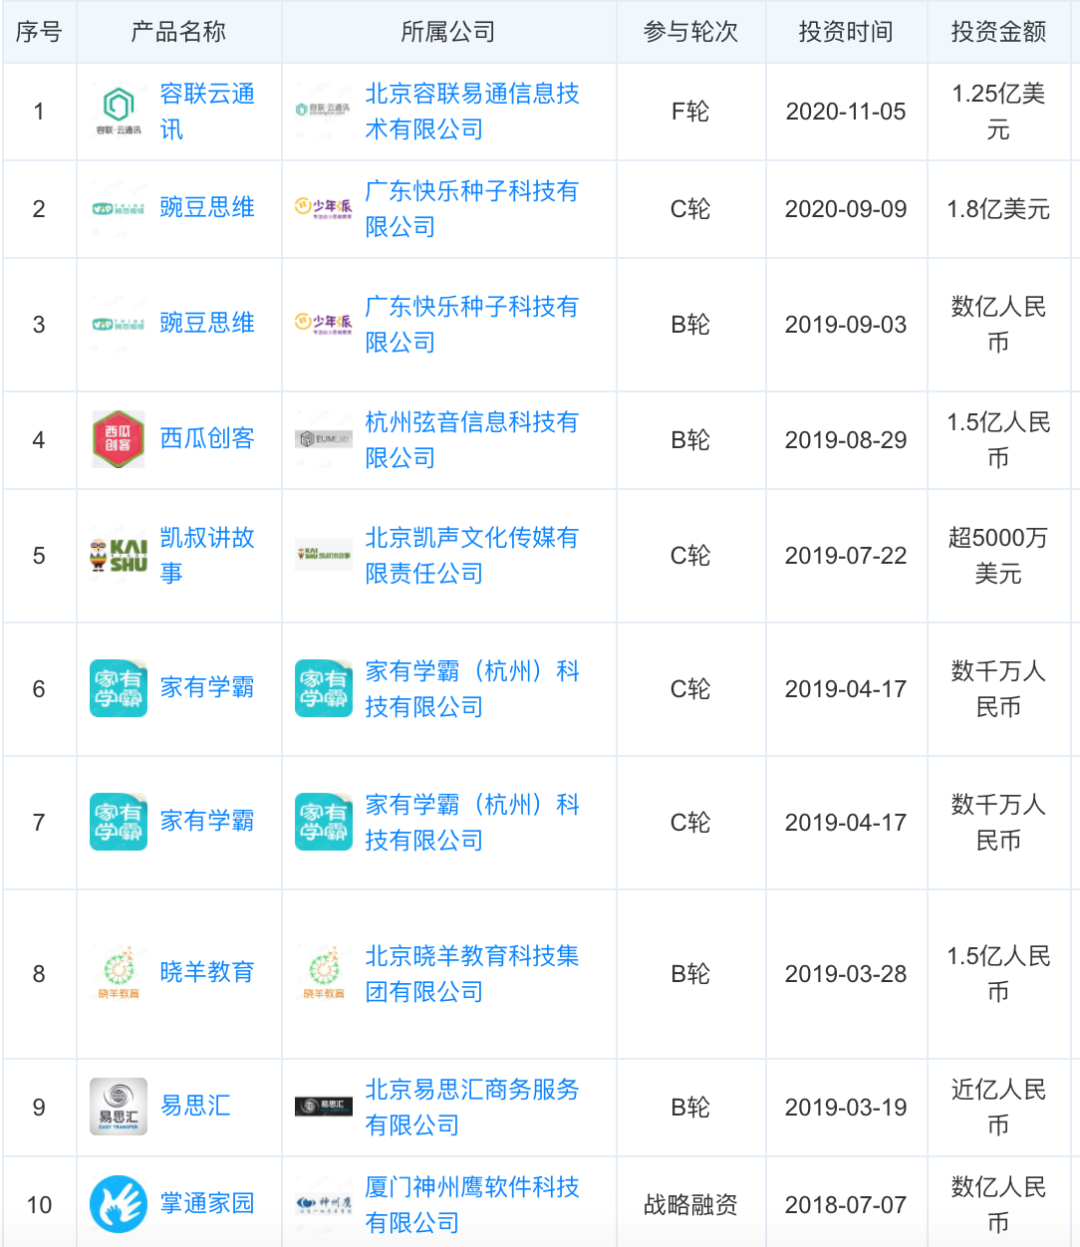
Task: Click the 北京容联易通 company logo in row 1
Action: coord(323,110)
